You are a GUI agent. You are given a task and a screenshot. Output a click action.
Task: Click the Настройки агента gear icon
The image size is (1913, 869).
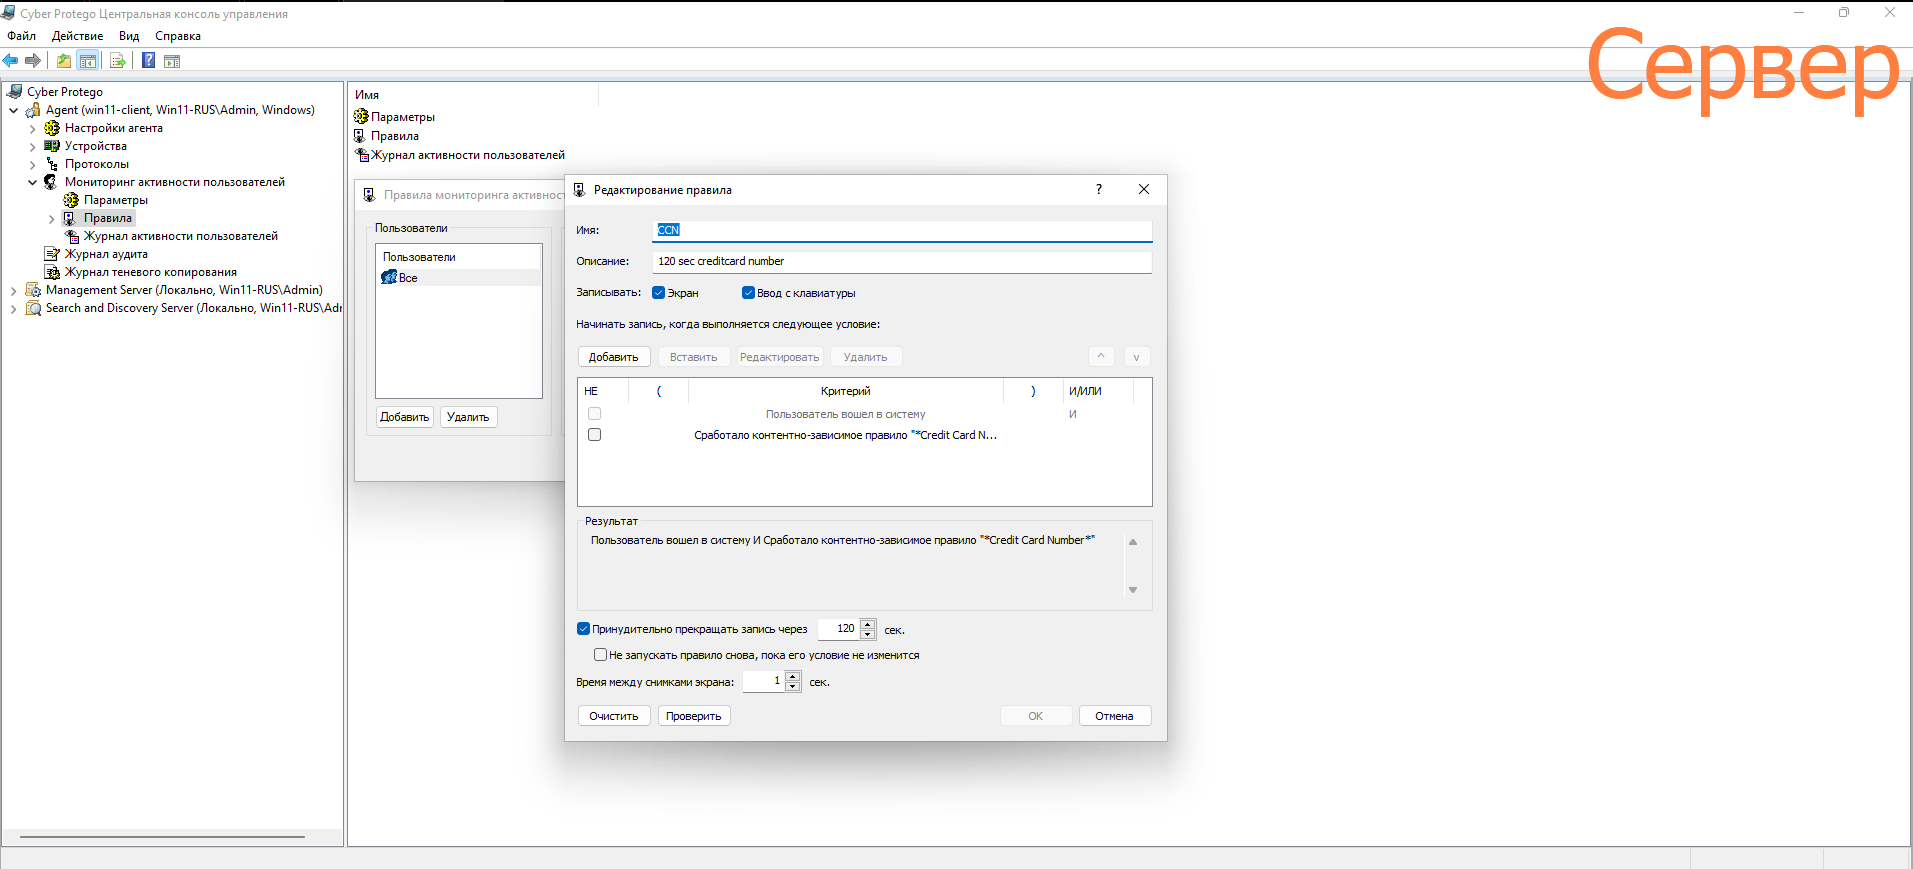click(52, 128)
